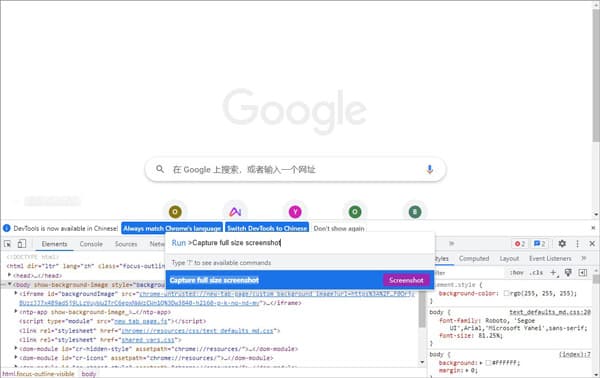Close the DevTools panel
Image resolution: width=600 pixels, height=378 pixels.
click(592, 244)
